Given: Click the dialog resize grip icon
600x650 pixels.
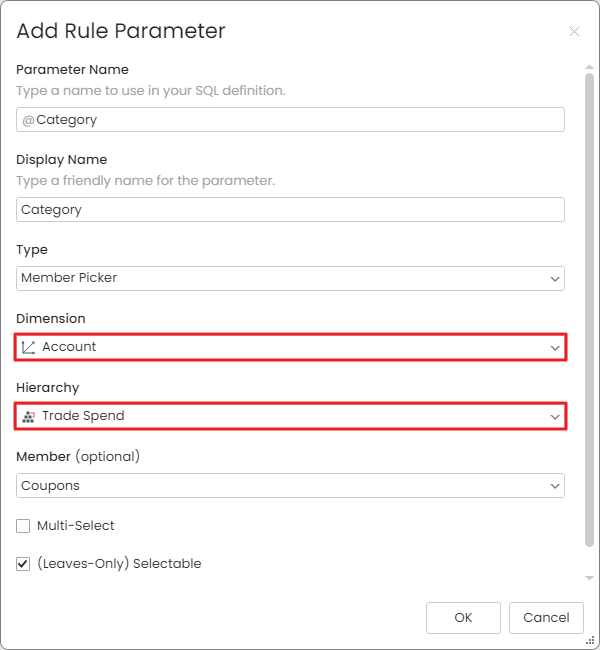Looking at the screenshot, I should pyautogui.click(x=590, y=641).
